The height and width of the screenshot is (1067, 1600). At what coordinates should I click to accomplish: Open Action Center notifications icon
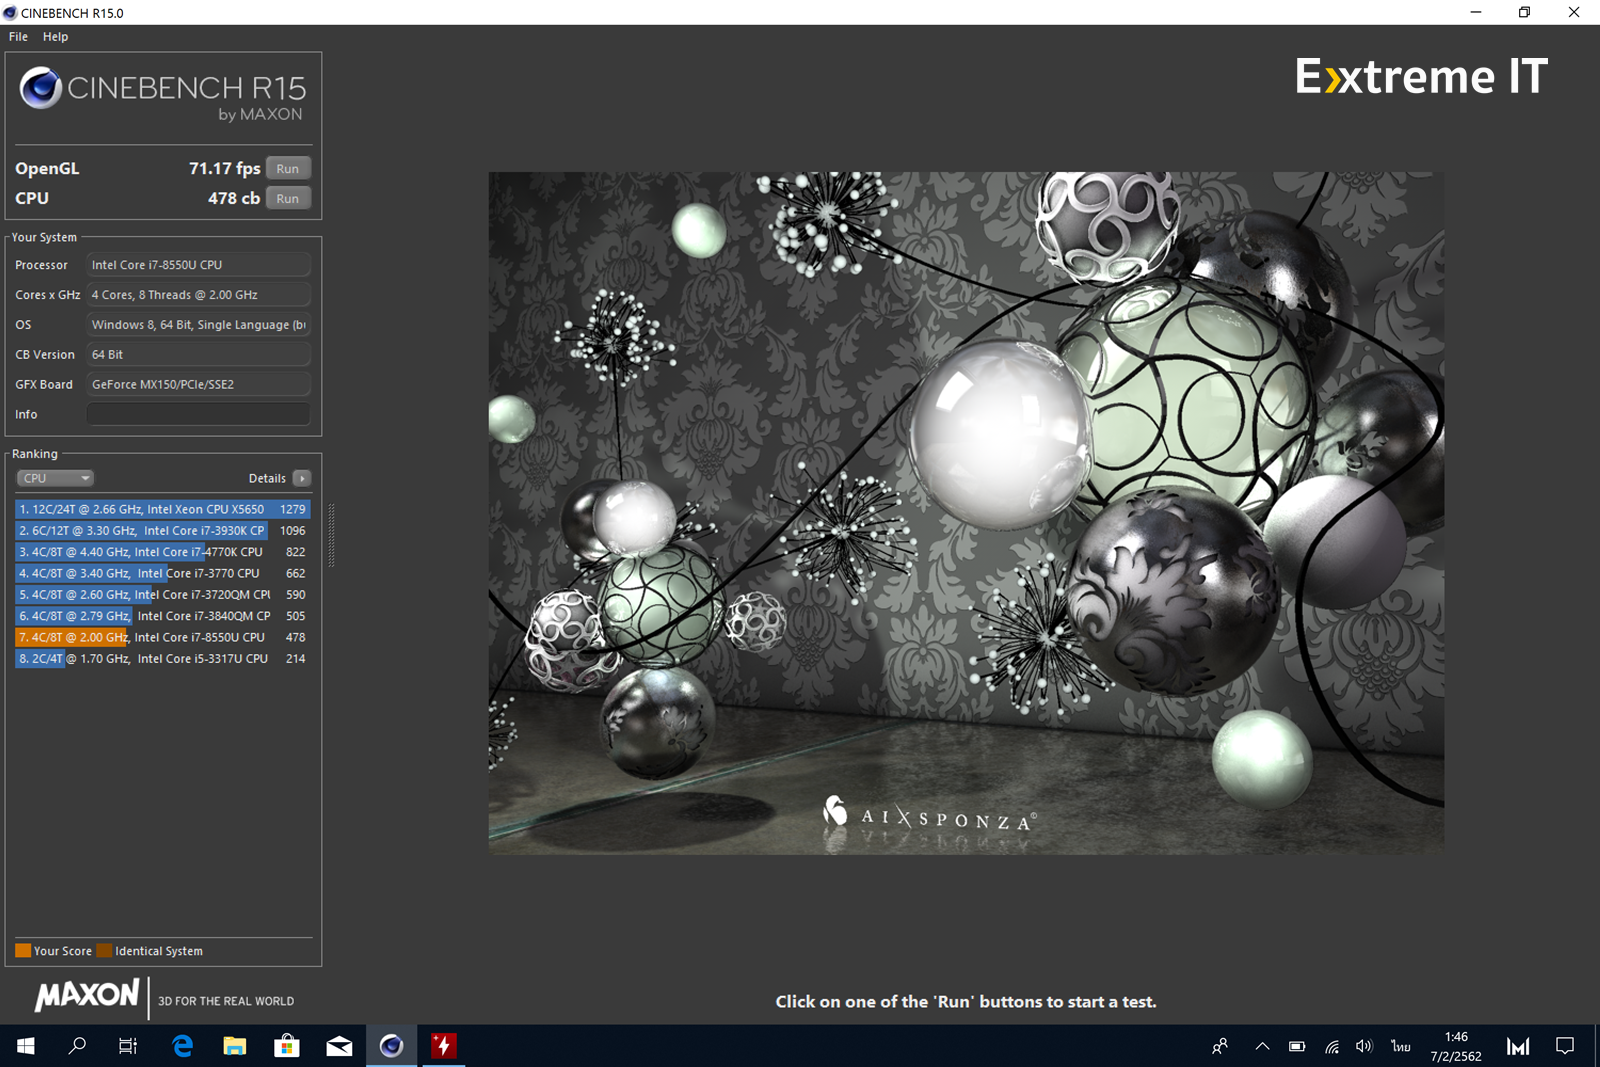coord(1565,1046)
